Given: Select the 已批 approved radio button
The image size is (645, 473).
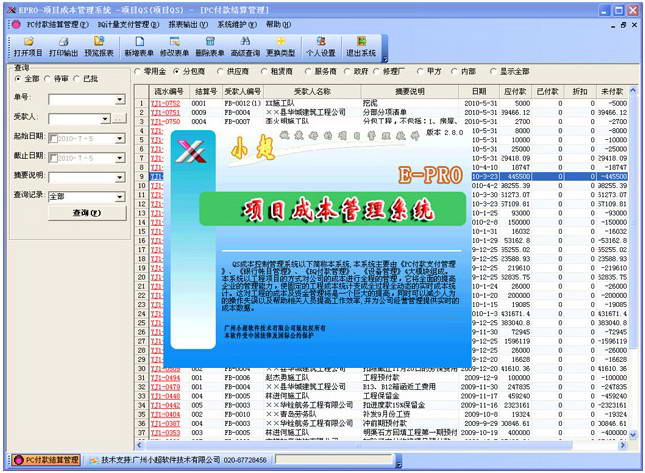Looking at the screenshot, I should [77, 79].
